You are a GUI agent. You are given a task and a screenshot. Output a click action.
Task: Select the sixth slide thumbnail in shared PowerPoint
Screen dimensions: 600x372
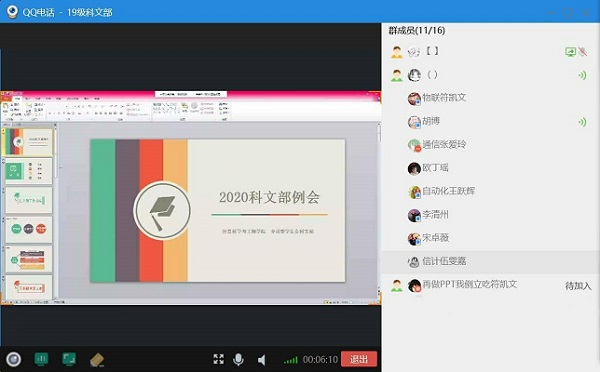pos(29,287)
